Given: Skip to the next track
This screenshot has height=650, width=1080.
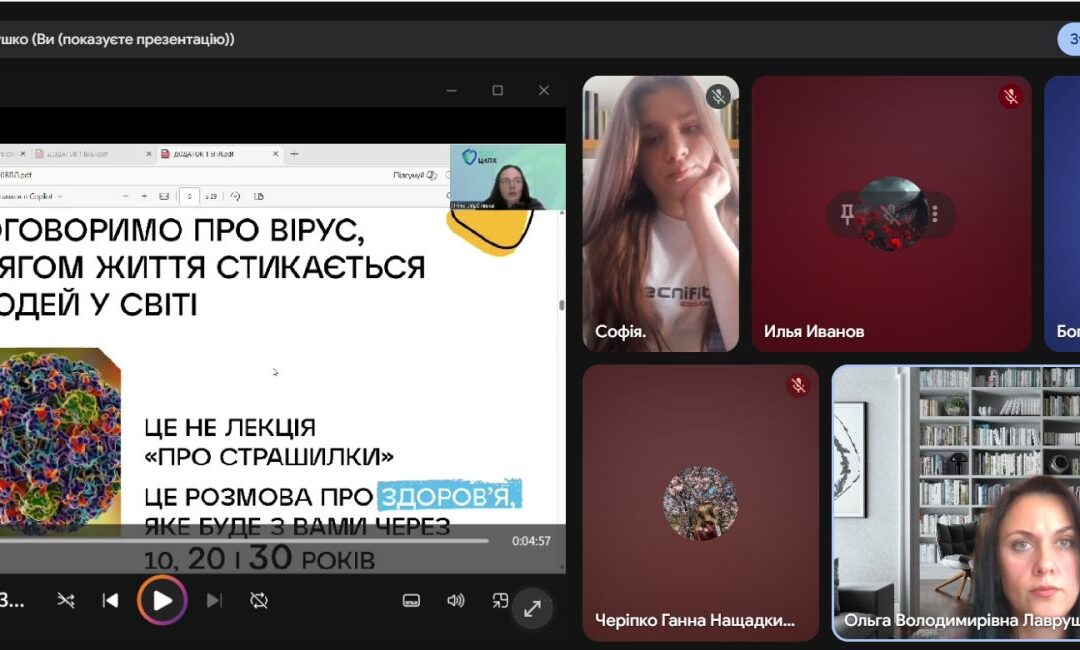Looking at the screenshot, I should (214, 600).
